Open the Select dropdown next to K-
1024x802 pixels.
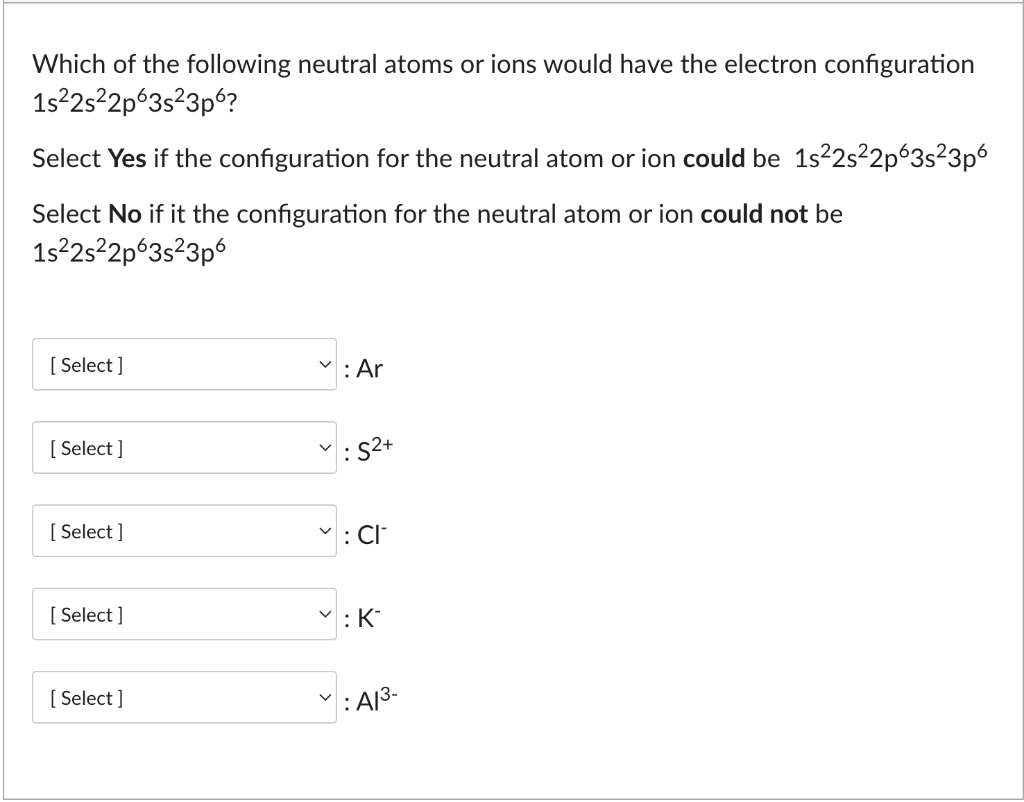pos(184,614)
